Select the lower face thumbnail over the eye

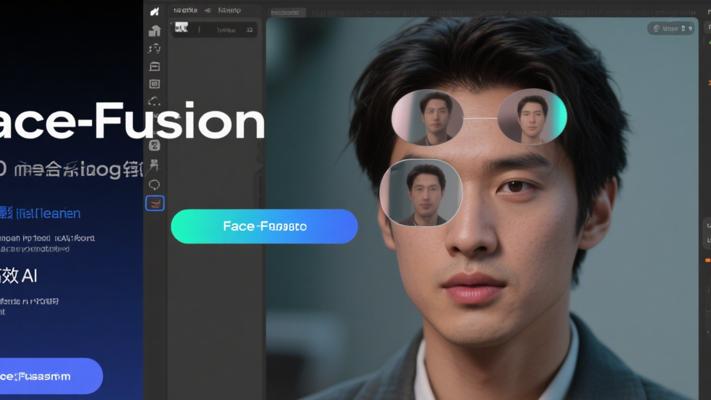pyautogui.click(x=421, y=192)
